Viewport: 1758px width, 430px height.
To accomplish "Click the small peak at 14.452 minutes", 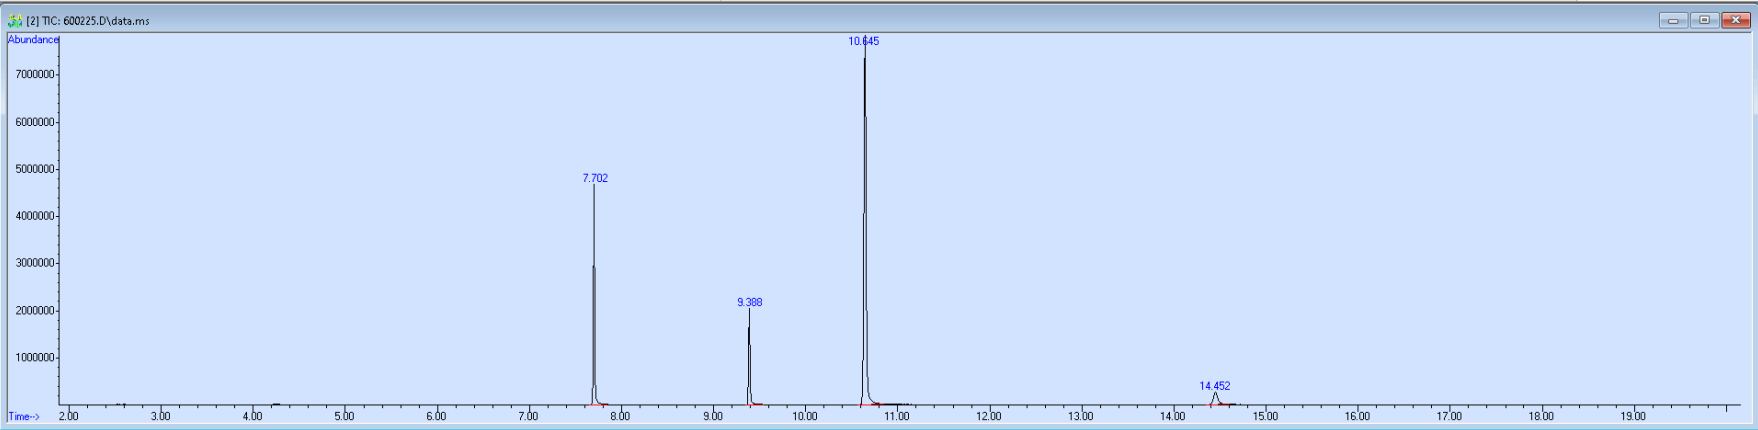I will point(1215,396).
